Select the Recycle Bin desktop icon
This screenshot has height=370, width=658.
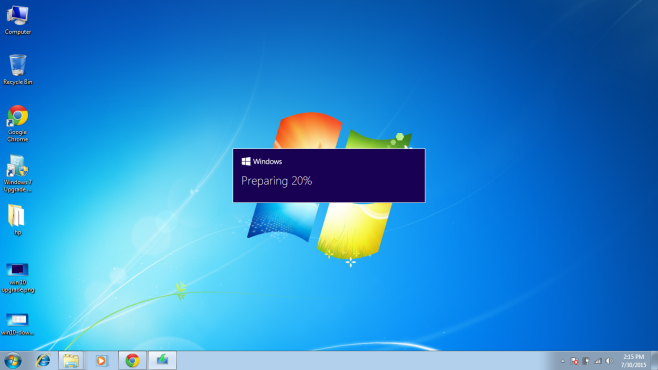tap(18, 70)
